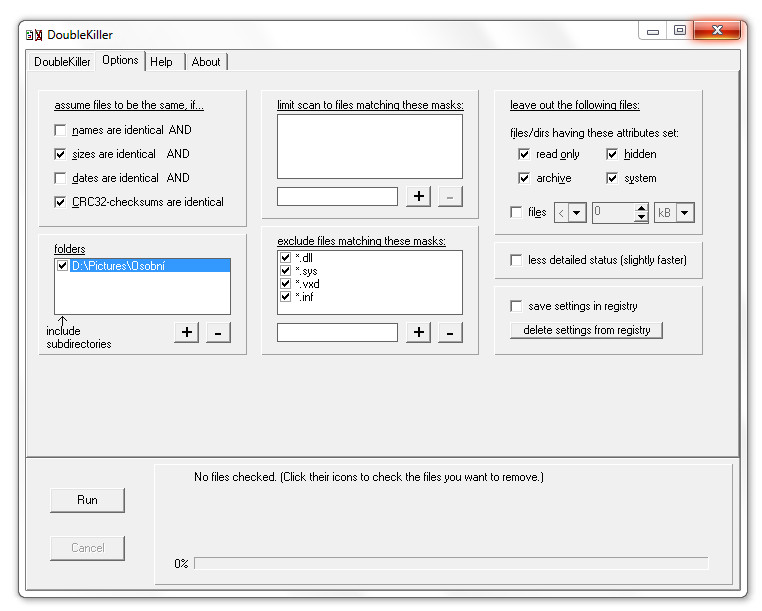762x611 pixels.
Task: Maximize the DoubleKiller window
Action: click(x=679, y=31)
